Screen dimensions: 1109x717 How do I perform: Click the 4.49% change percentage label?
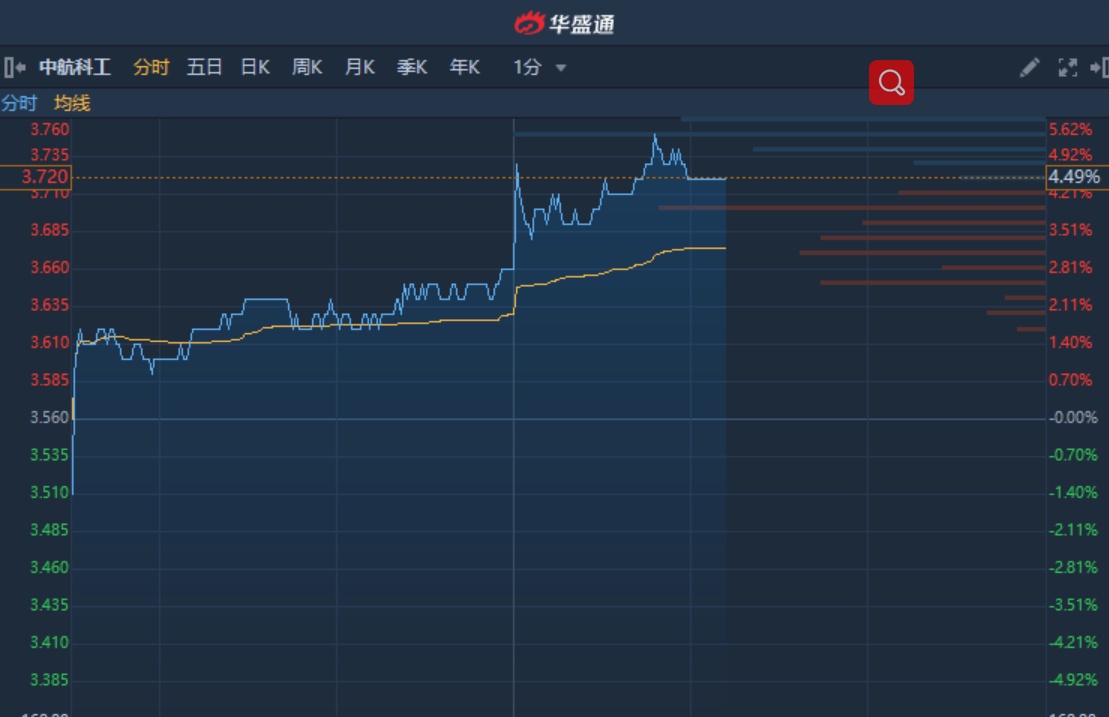[1075, 177]
